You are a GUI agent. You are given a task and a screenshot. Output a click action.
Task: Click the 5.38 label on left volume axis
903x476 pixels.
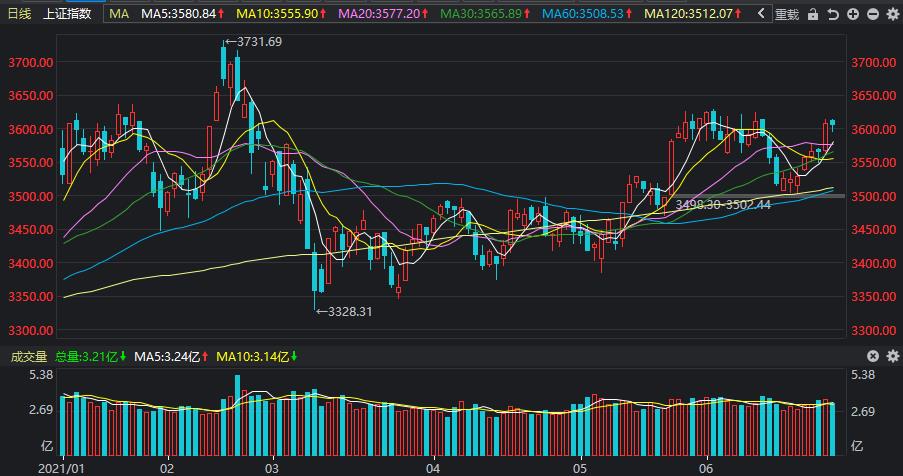[43, 375]
